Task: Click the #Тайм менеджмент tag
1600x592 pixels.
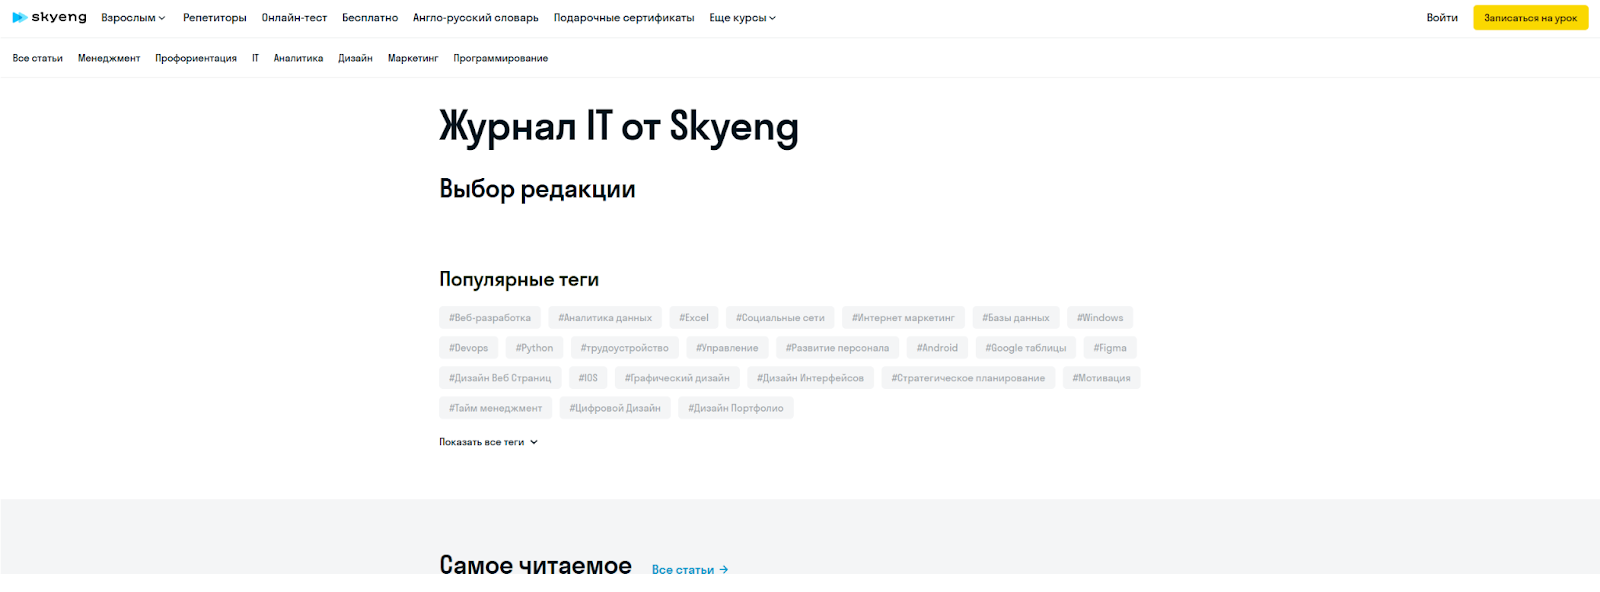Action: point(495,408)
